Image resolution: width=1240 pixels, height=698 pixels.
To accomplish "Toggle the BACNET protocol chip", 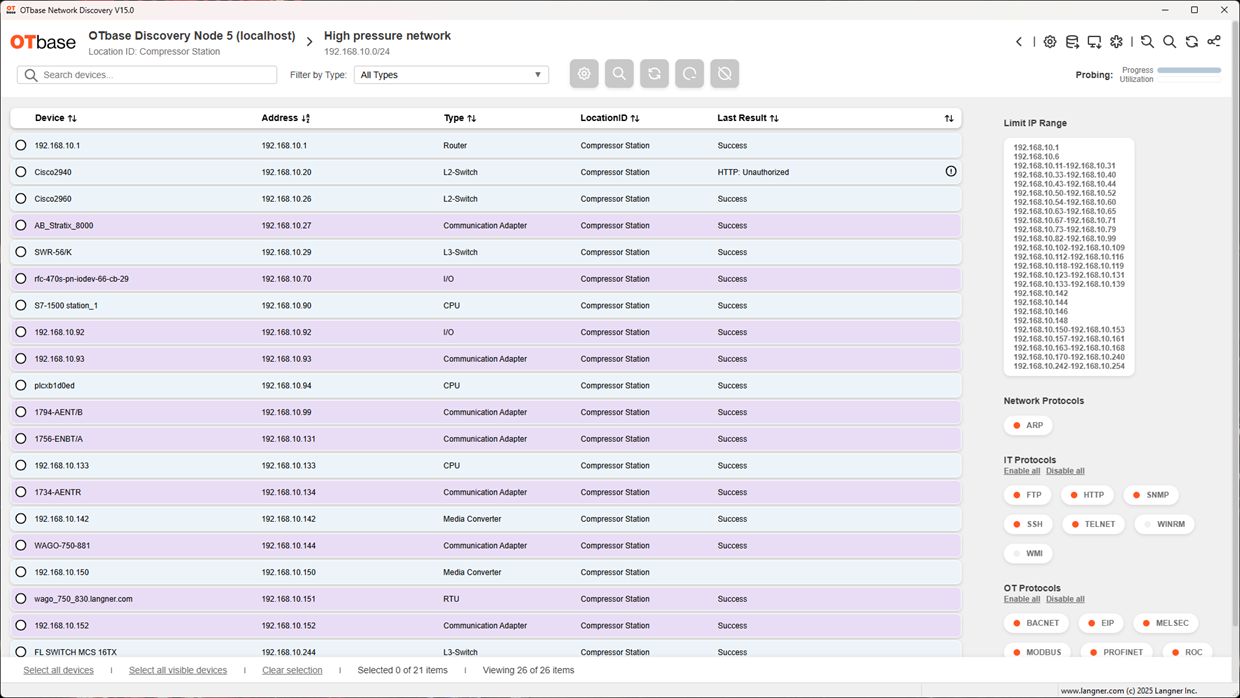I will click(x=1036, y=623).
